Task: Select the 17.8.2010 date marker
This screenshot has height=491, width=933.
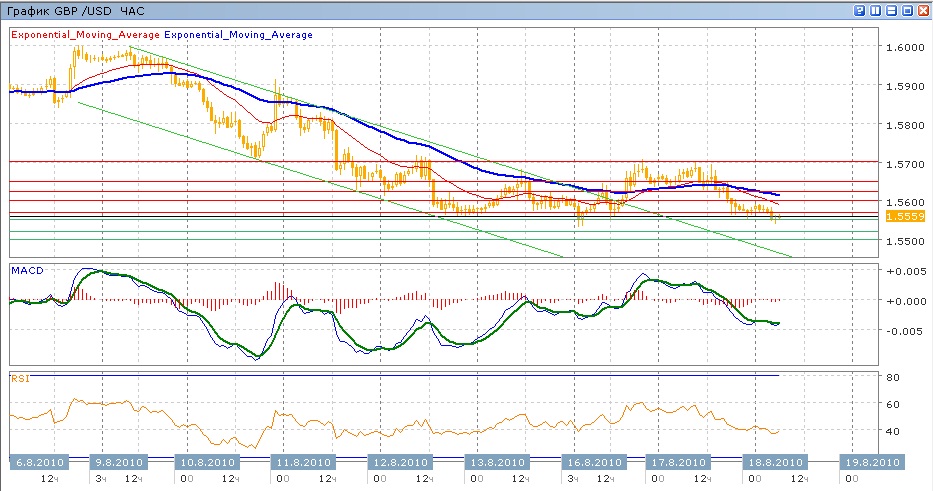Action: click(x=676, y=463)
